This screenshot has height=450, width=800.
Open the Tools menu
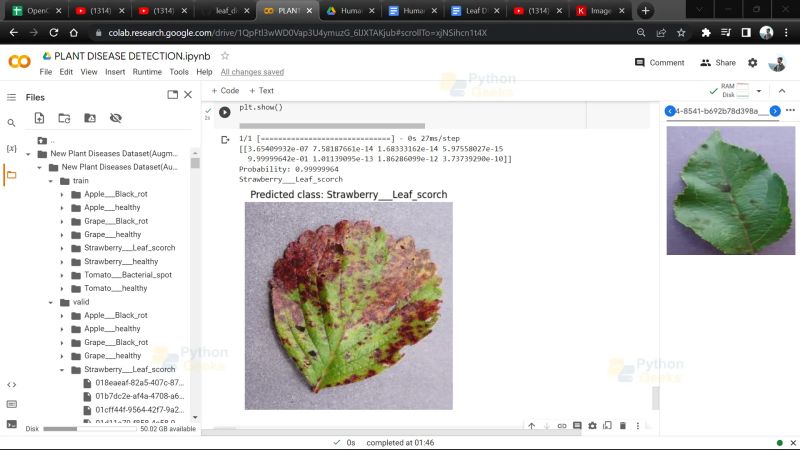pos(179,72)
